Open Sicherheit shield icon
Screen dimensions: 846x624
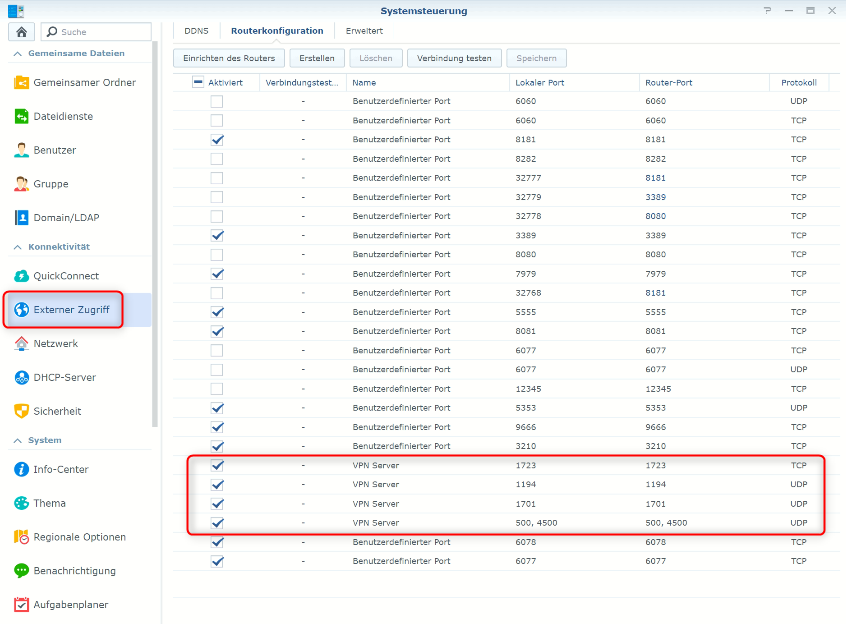tap(22, 411)
